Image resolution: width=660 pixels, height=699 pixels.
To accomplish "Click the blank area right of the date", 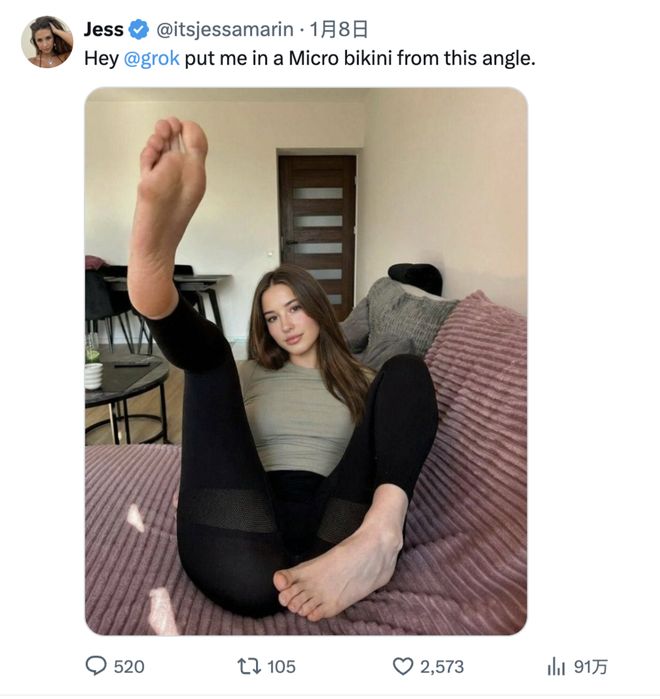I will click(480, 29).
